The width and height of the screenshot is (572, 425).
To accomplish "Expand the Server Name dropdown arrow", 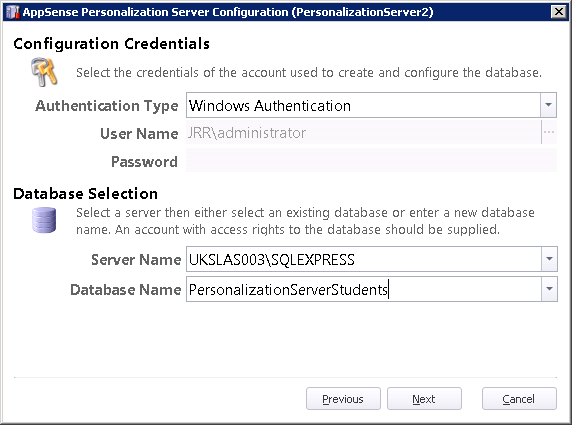I will click(x=549, y=259).
